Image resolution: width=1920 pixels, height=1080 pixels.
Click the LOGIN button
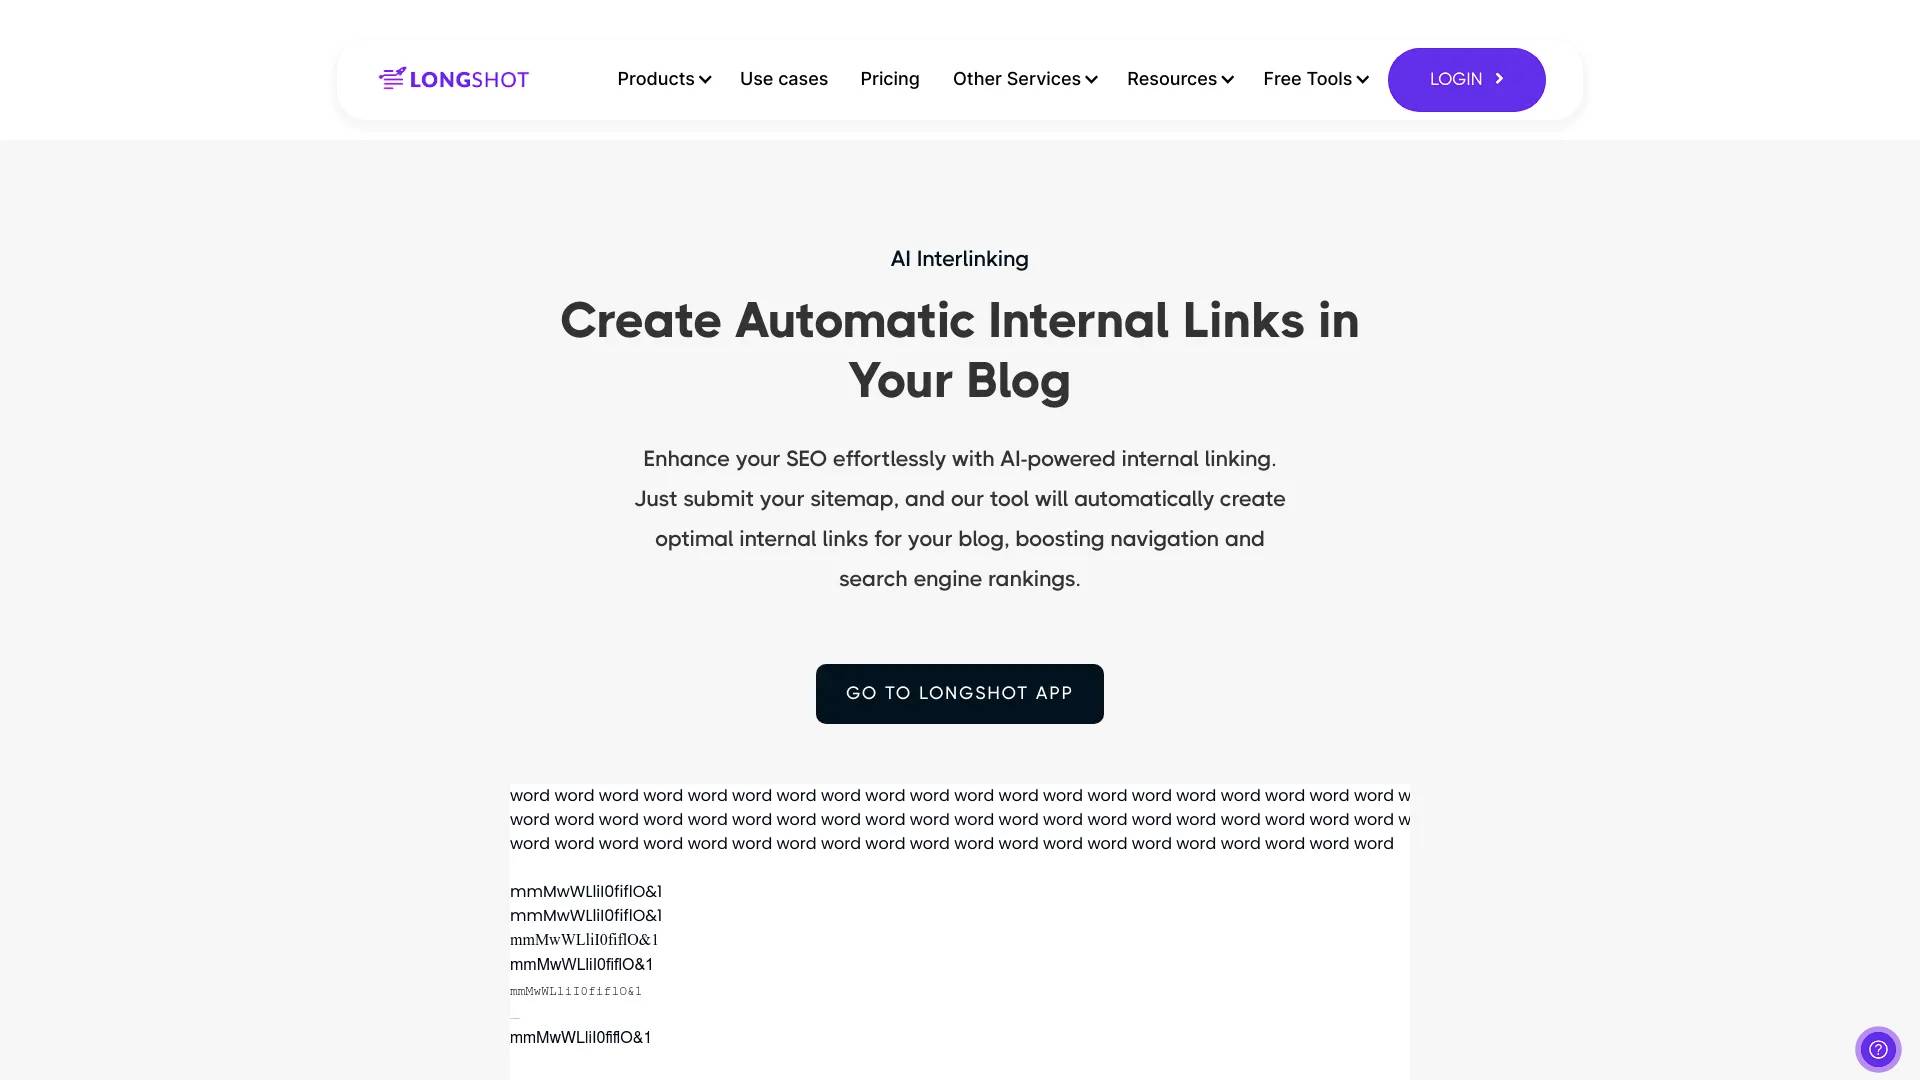tap(1466, 79)
